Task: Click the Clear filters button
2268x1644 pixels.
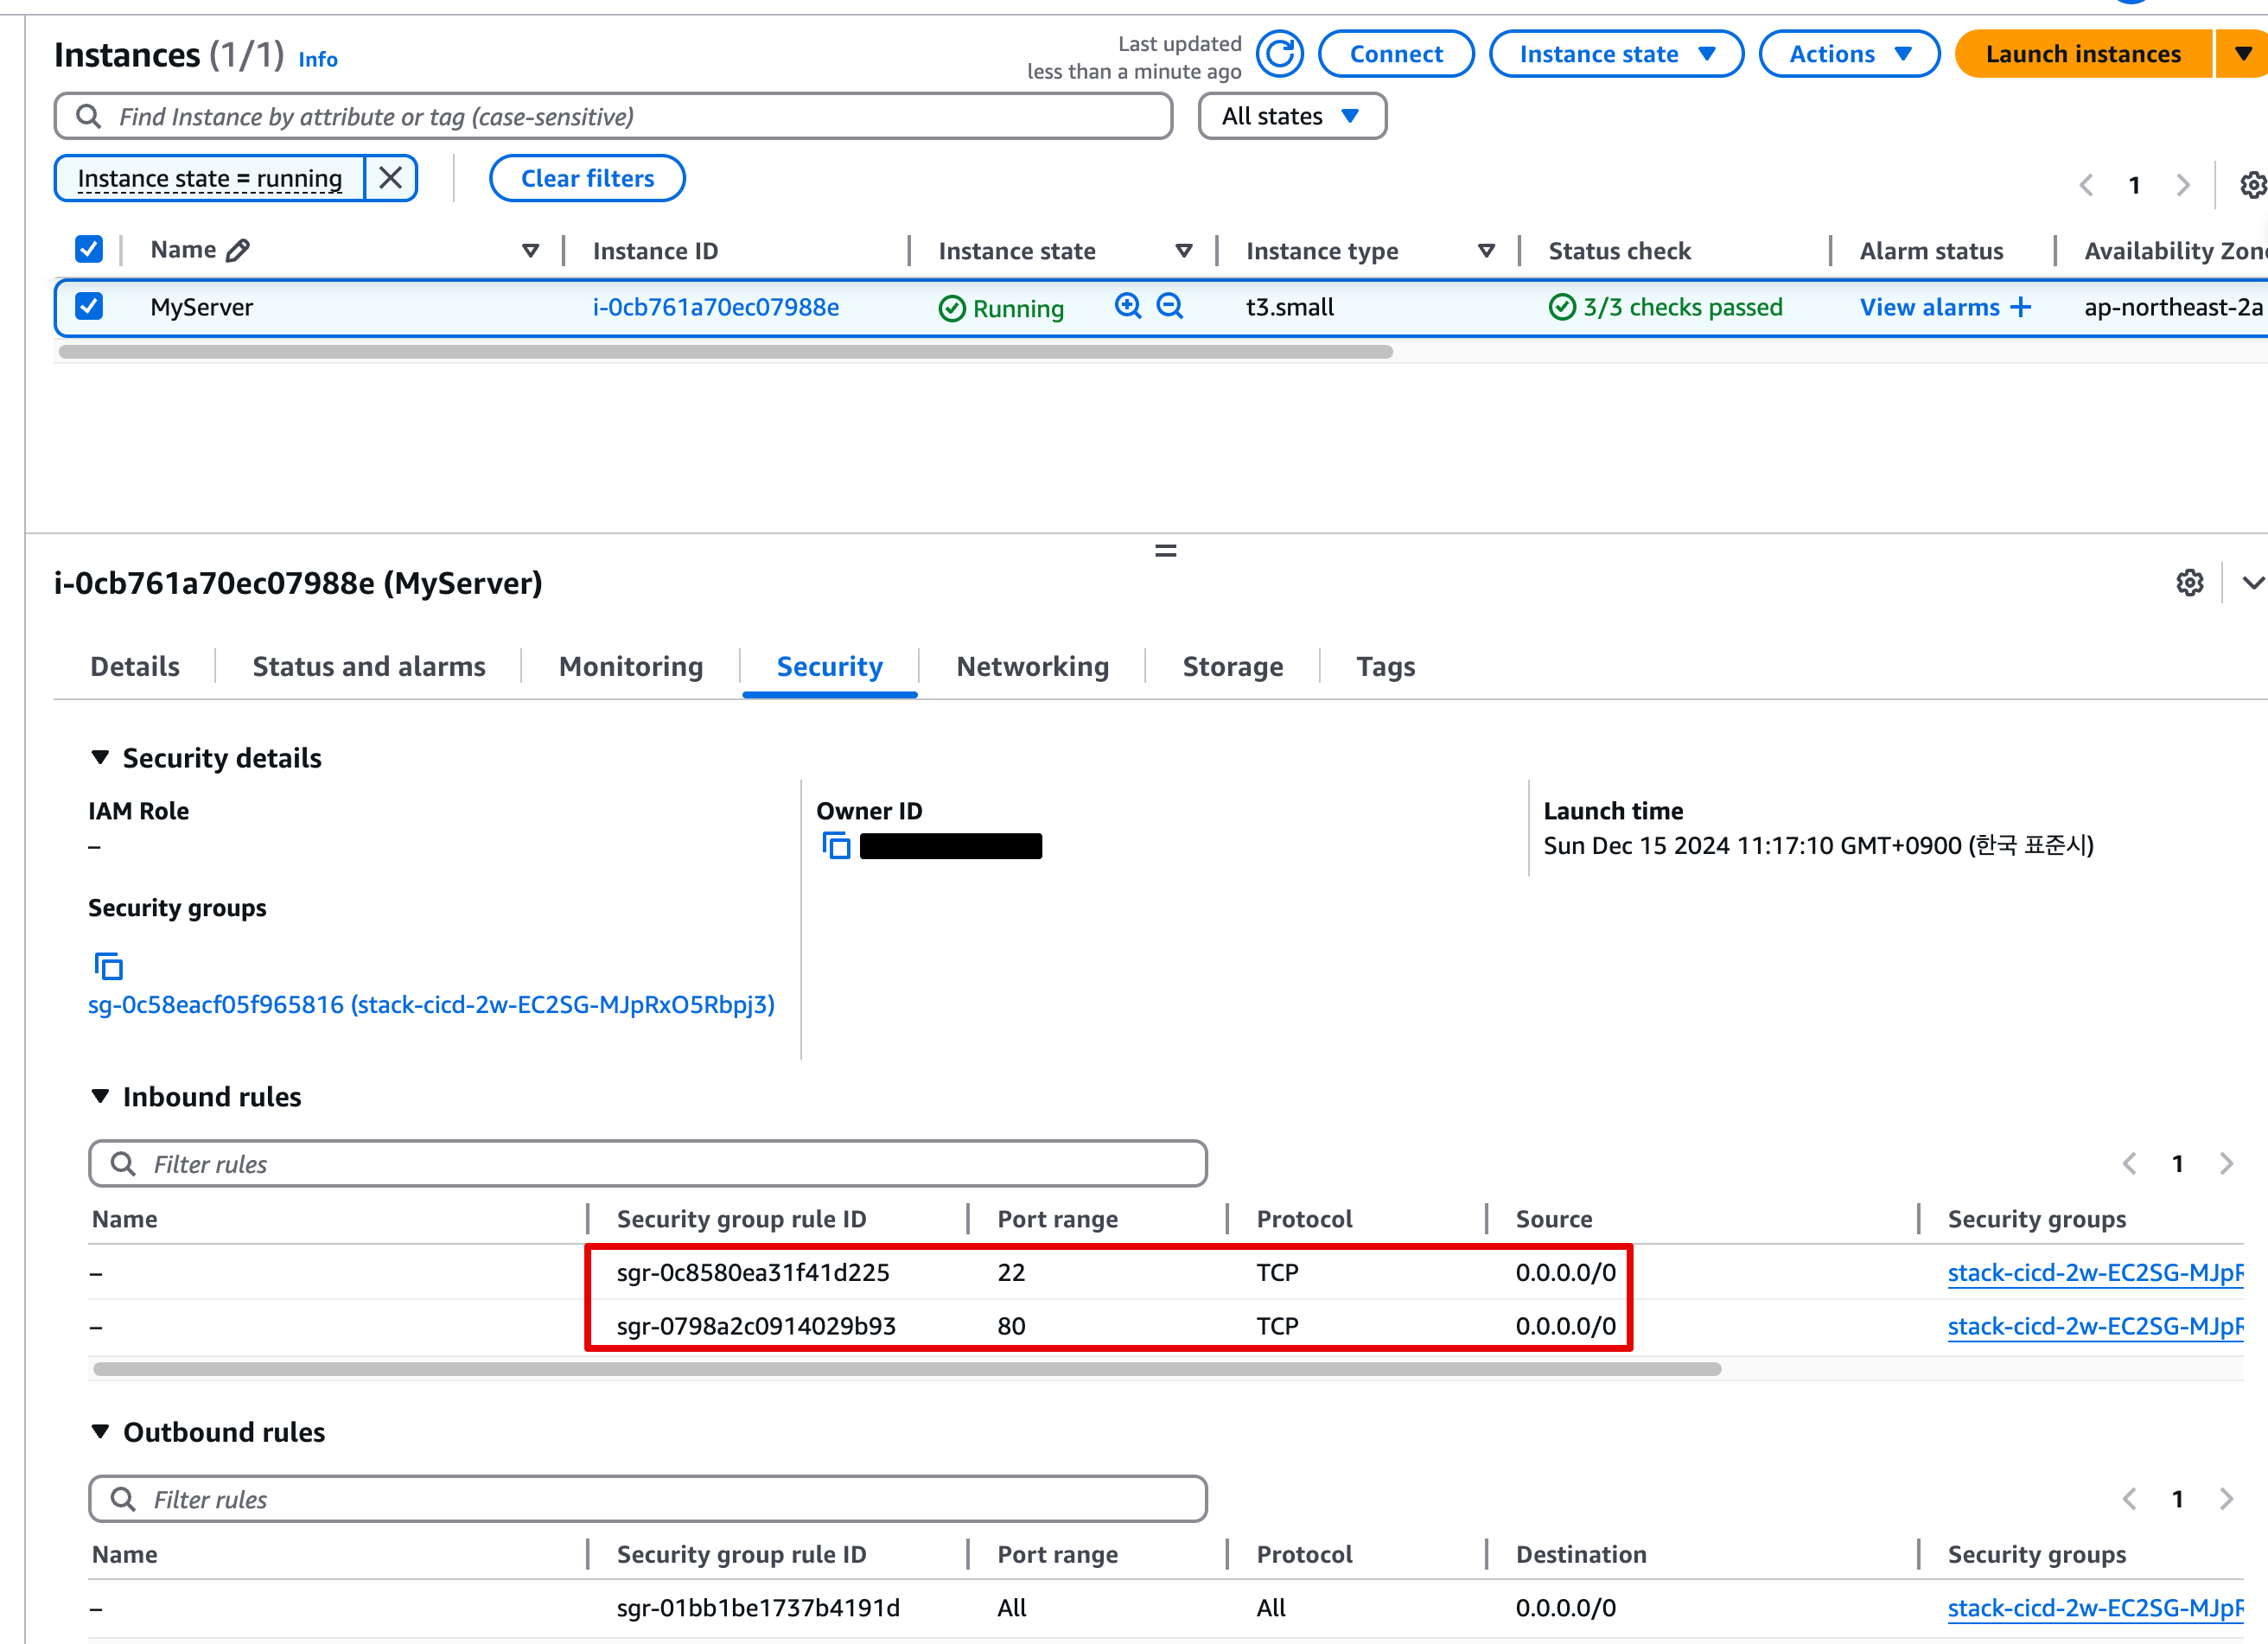Action: pyautogui.click(x=587, y=178)
